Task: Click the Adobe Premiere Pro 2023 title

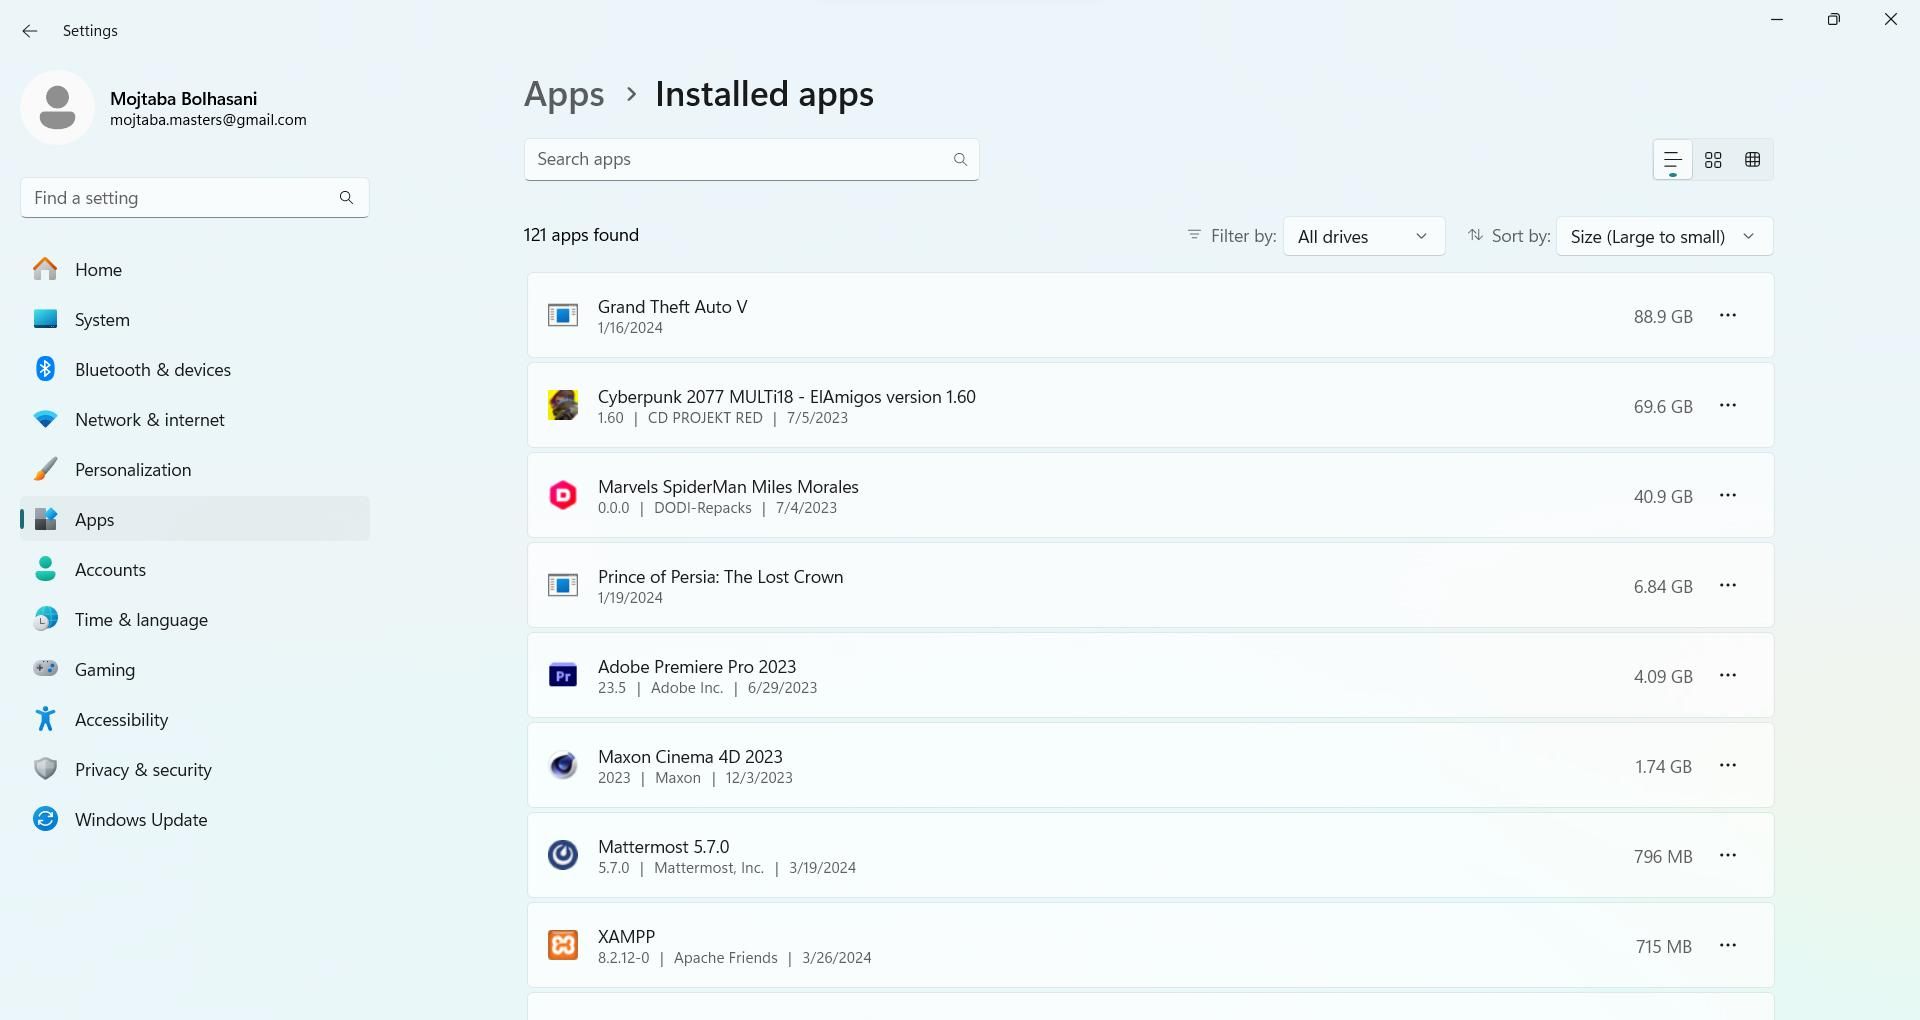Action: 697,667
